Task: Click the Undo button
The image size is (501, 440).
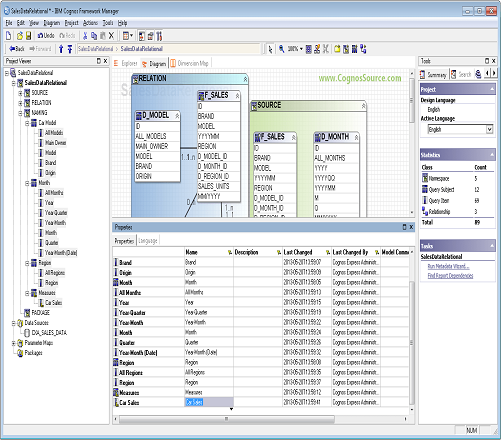Action: click(x=46, y=36)
